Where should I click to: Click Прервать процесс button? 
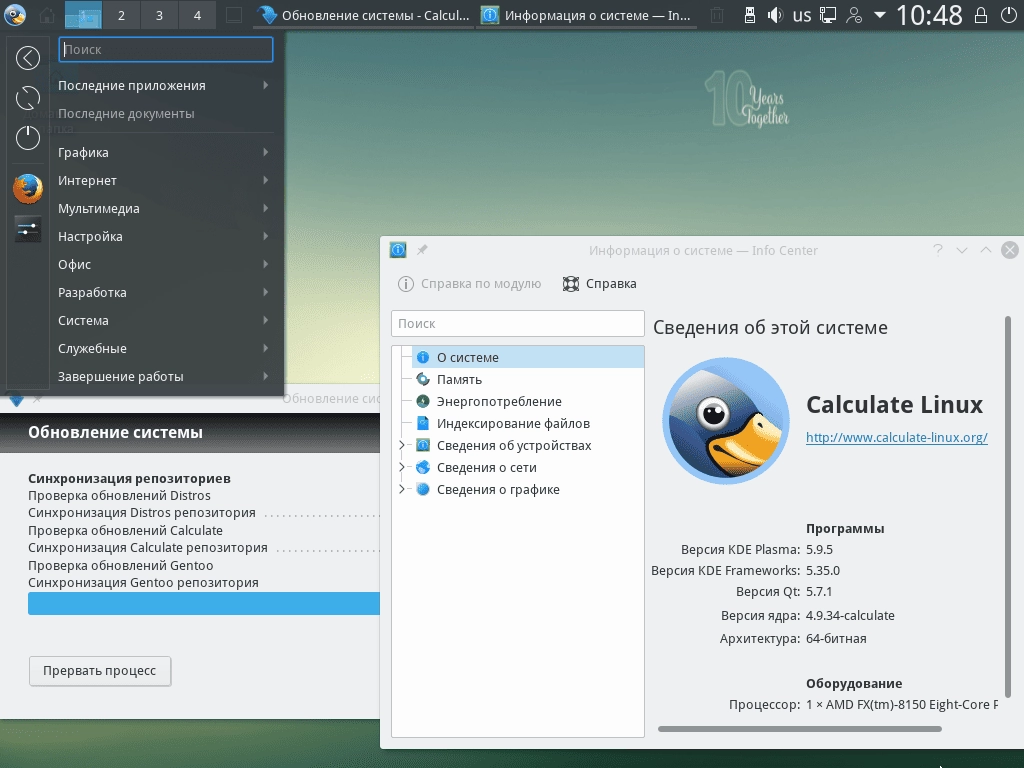point(100,671)
